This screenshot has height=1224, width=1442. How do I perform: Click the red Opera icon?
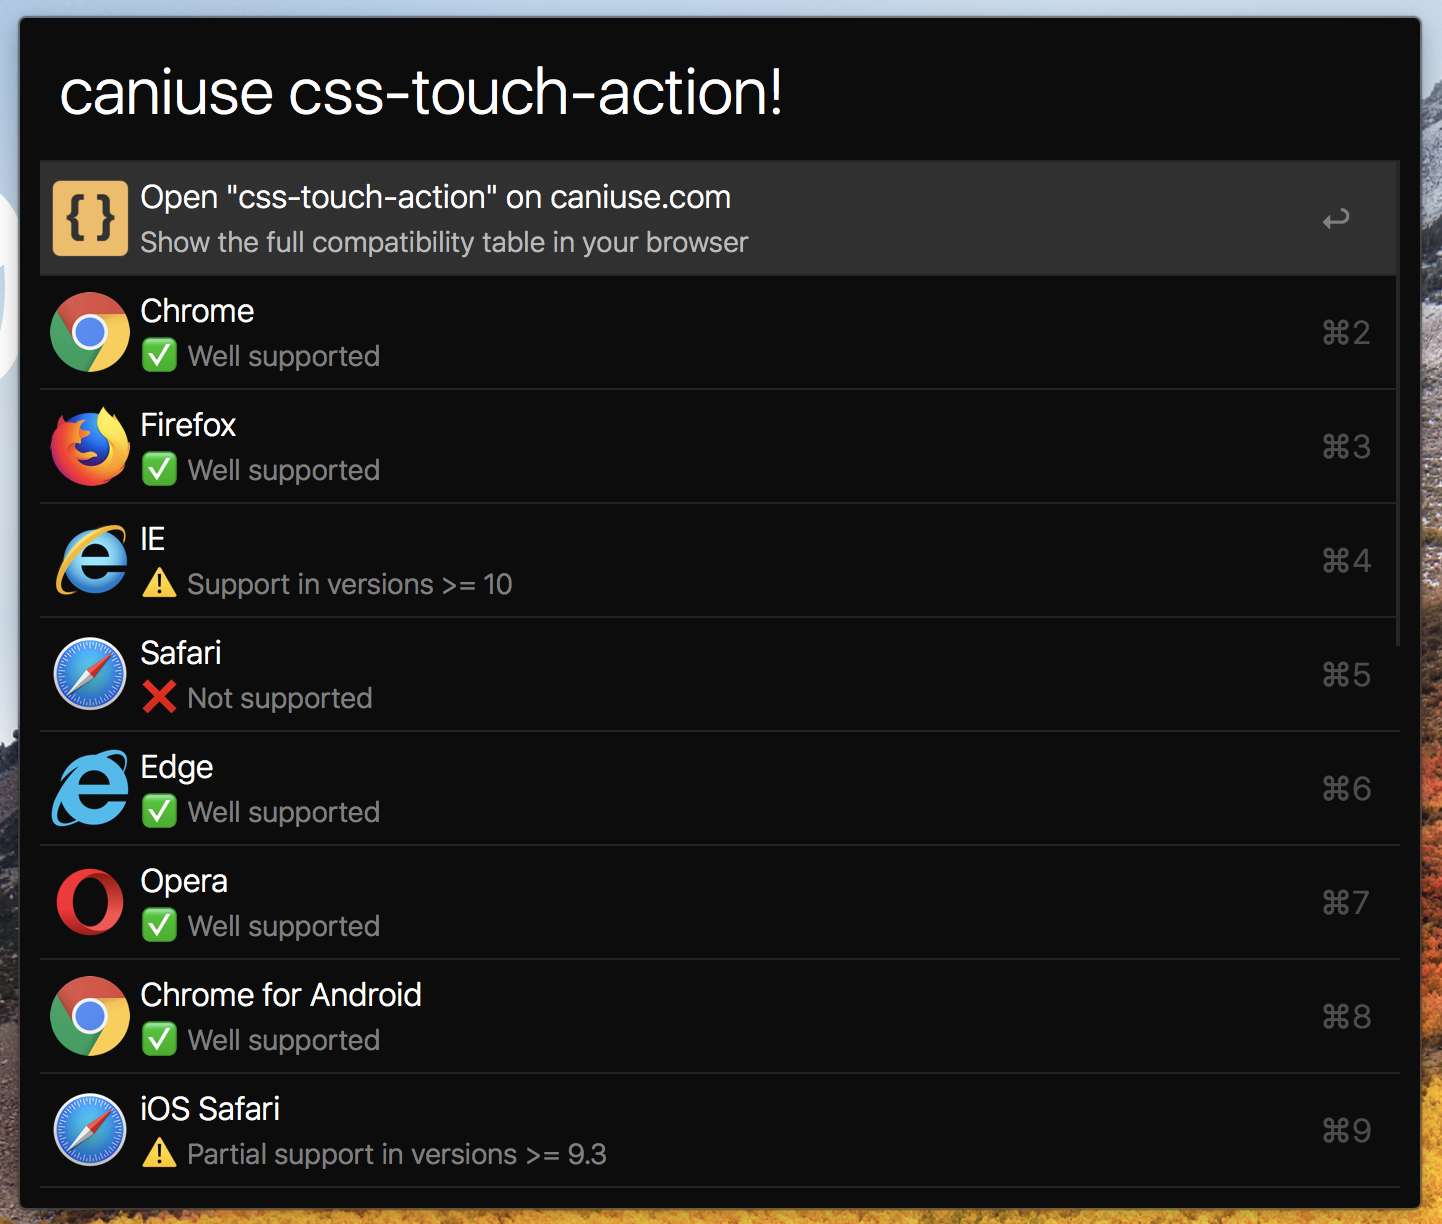[x=90, y=902]
